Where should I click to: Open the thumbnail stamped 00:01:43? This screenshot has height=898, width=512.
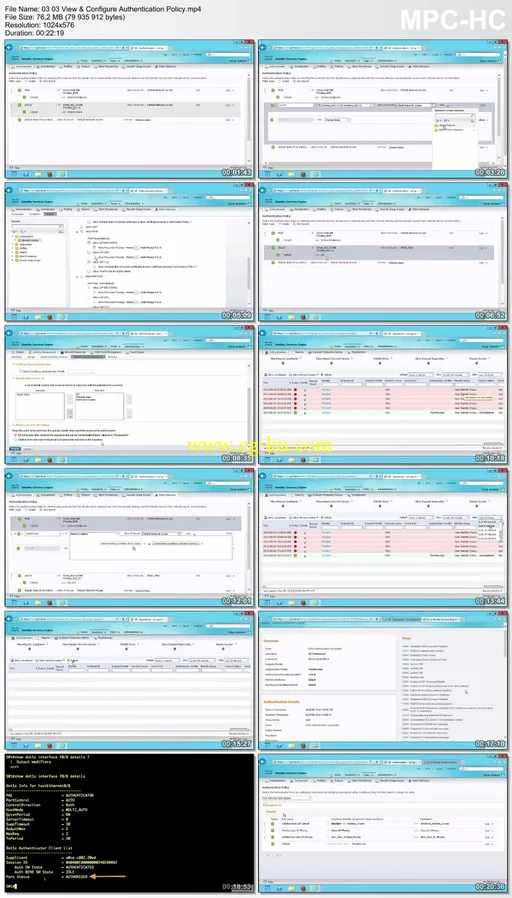(129, 109)
